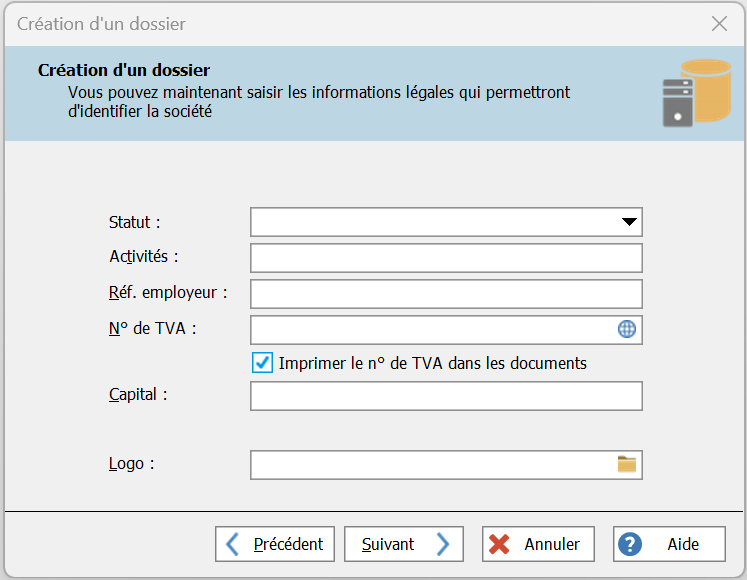Click inside the Statut combo box field

pyautogui.click(x=430, y=222)
